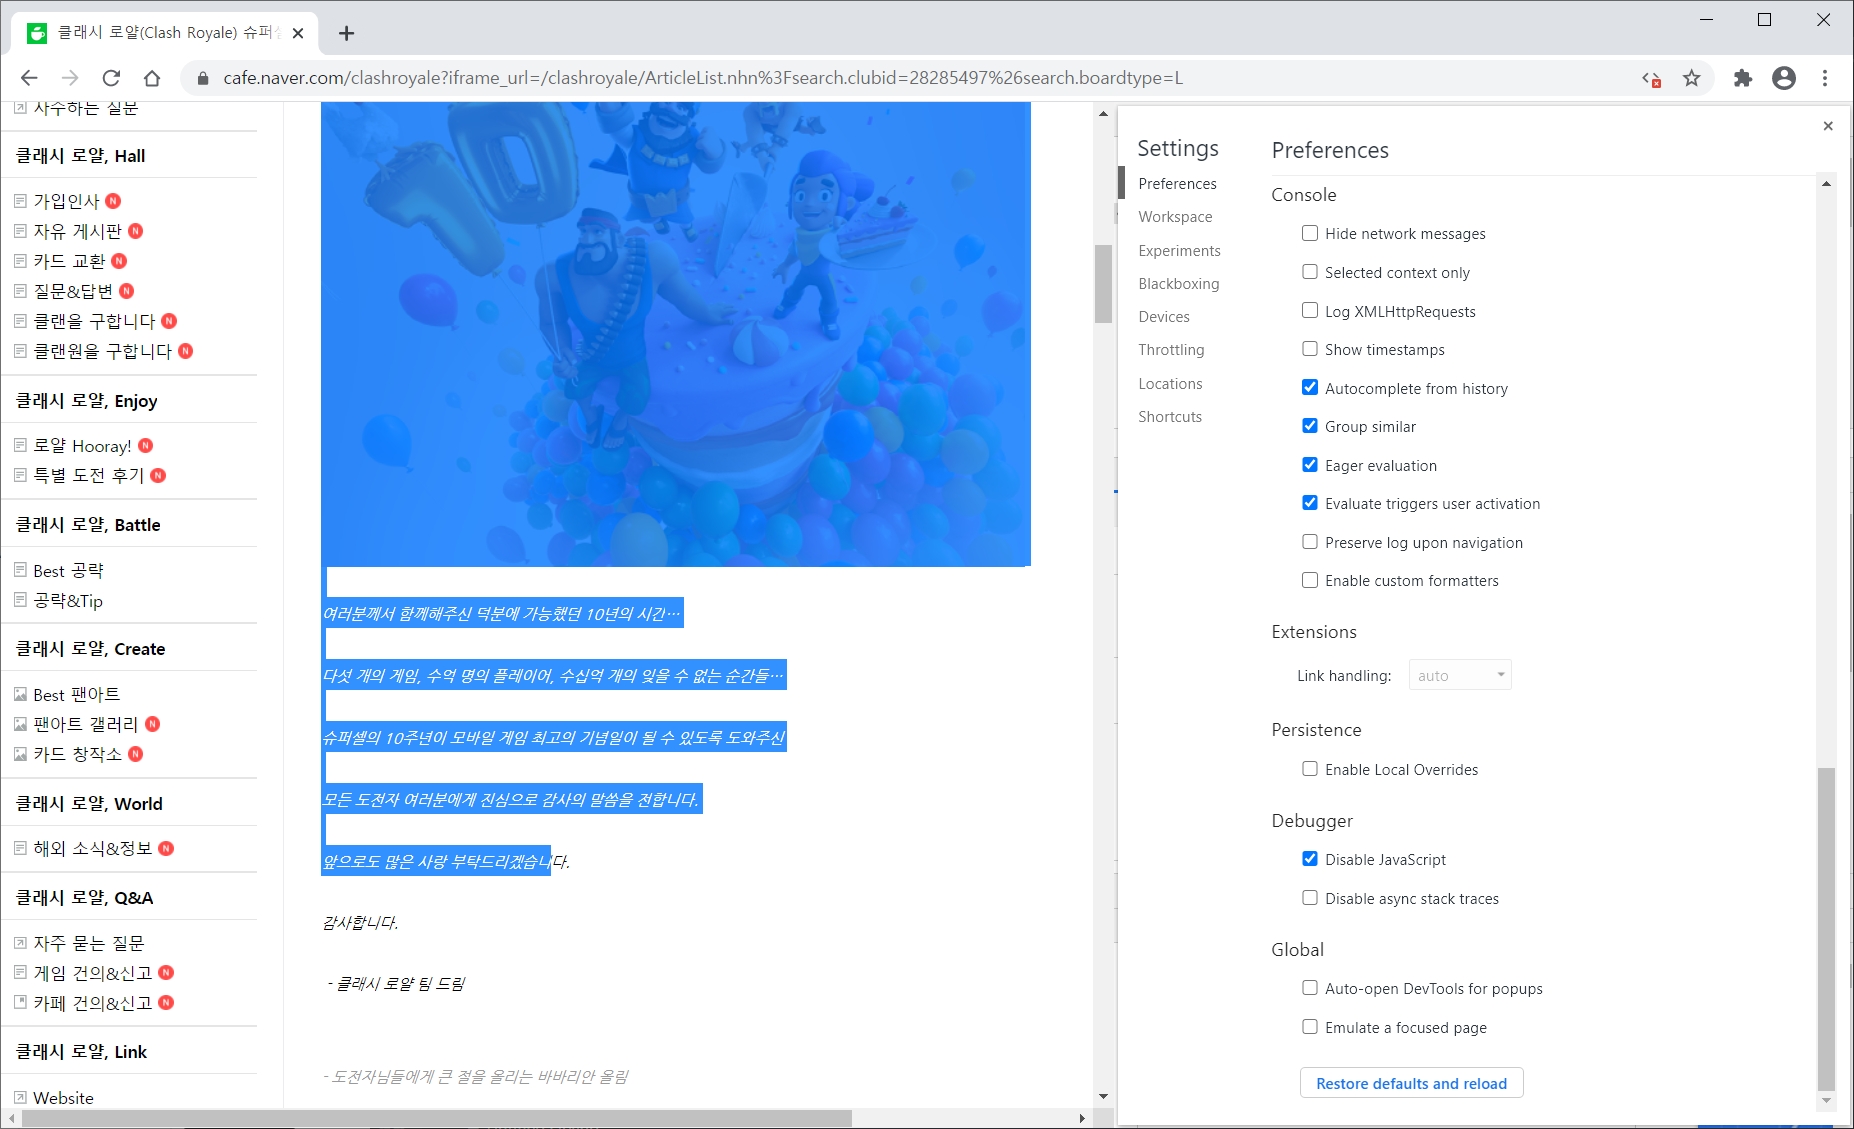
Task: Open the Locations settings tab
Action: click(x=1170, y=384)
